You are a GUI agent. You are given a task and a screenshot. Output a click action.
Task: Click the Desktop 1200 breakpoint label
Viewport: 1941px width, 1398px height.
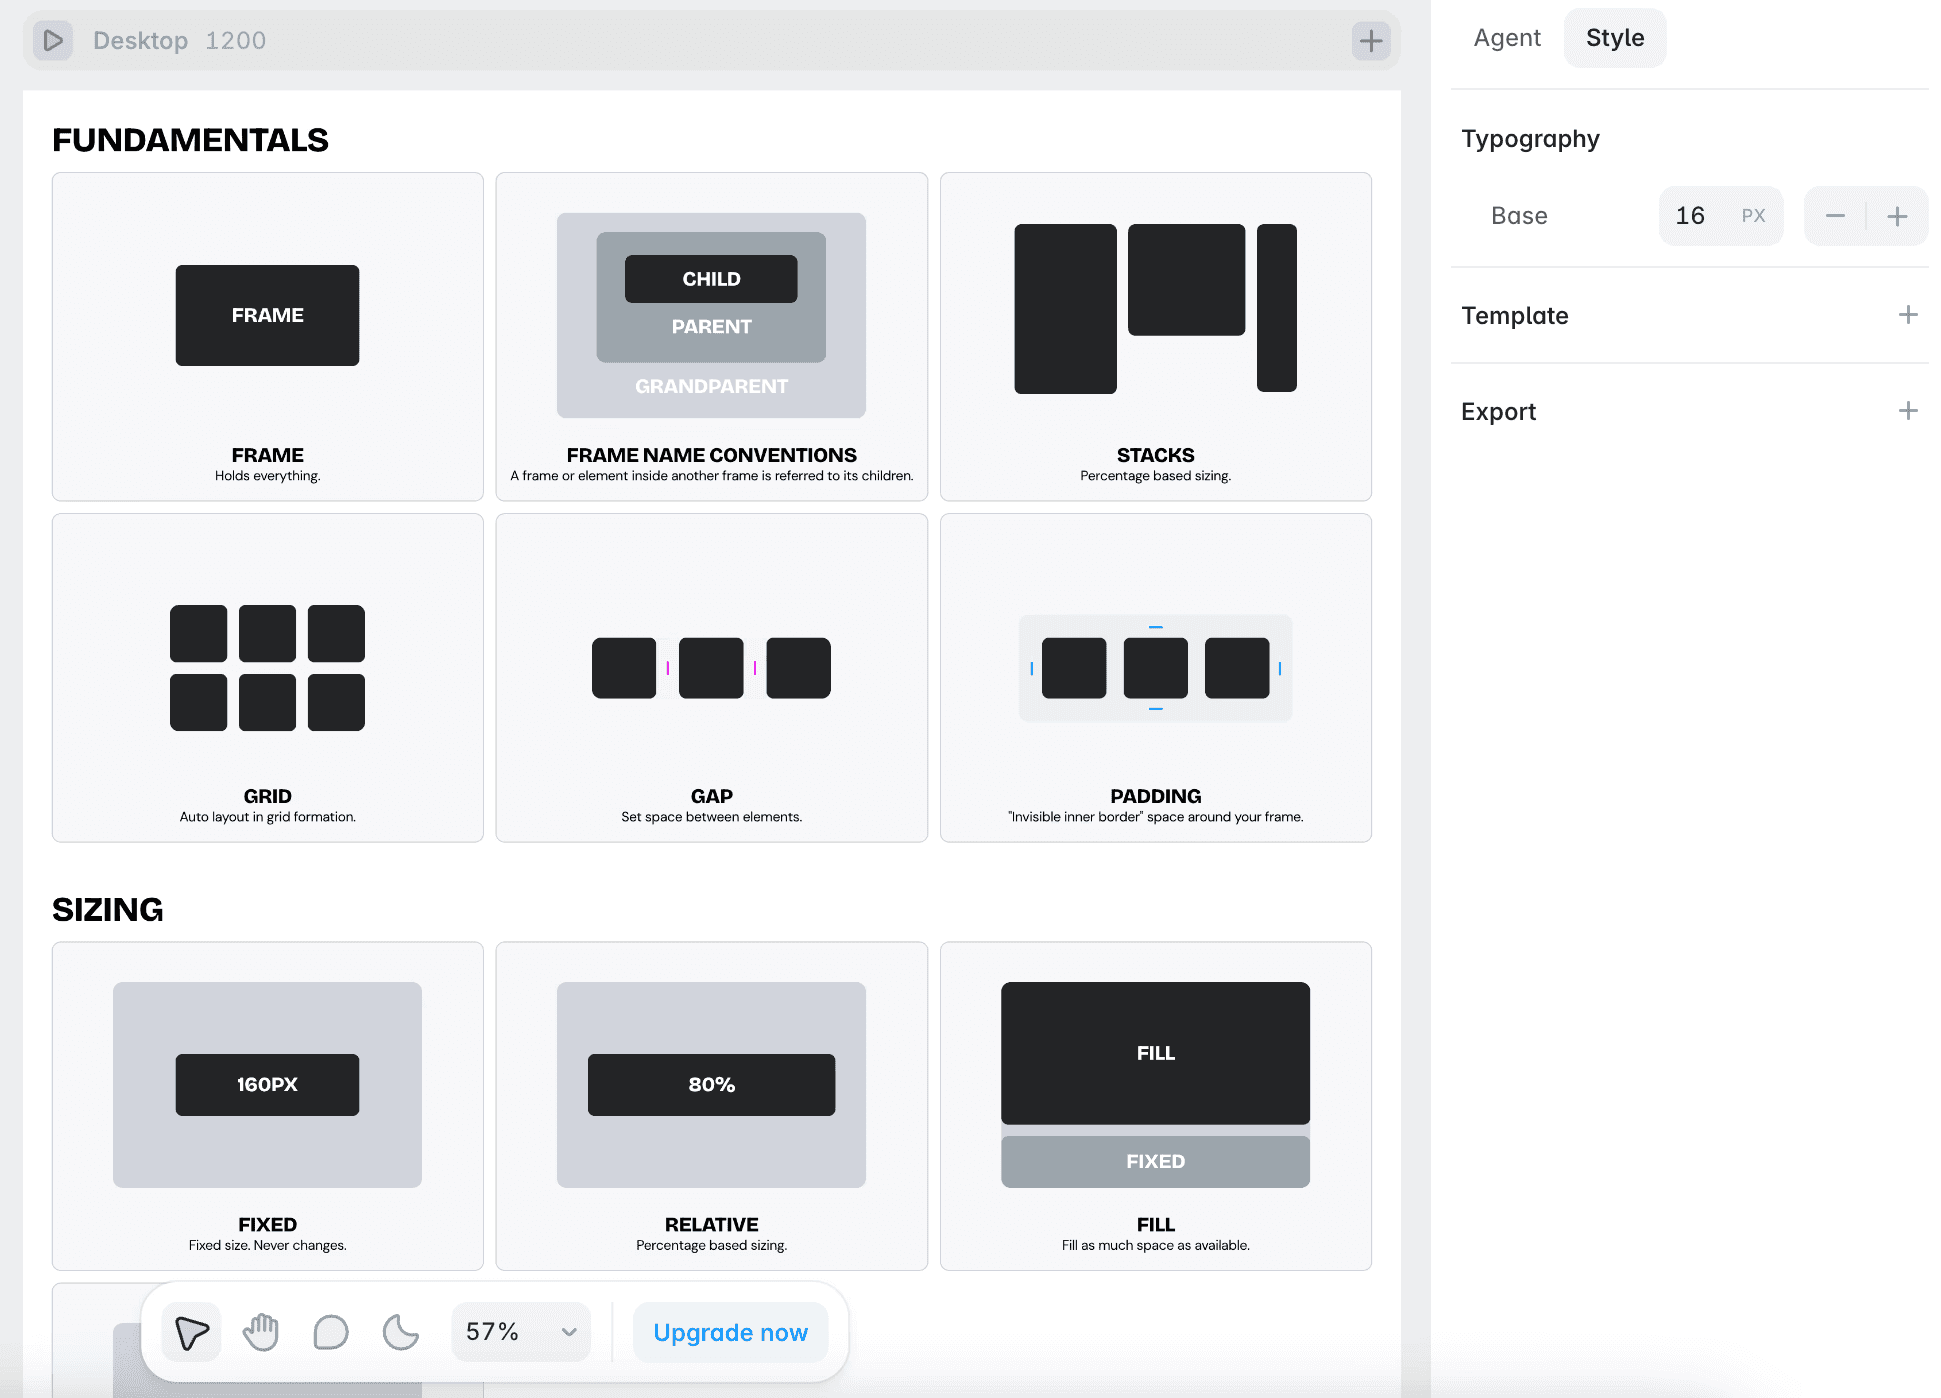(180, 40)
